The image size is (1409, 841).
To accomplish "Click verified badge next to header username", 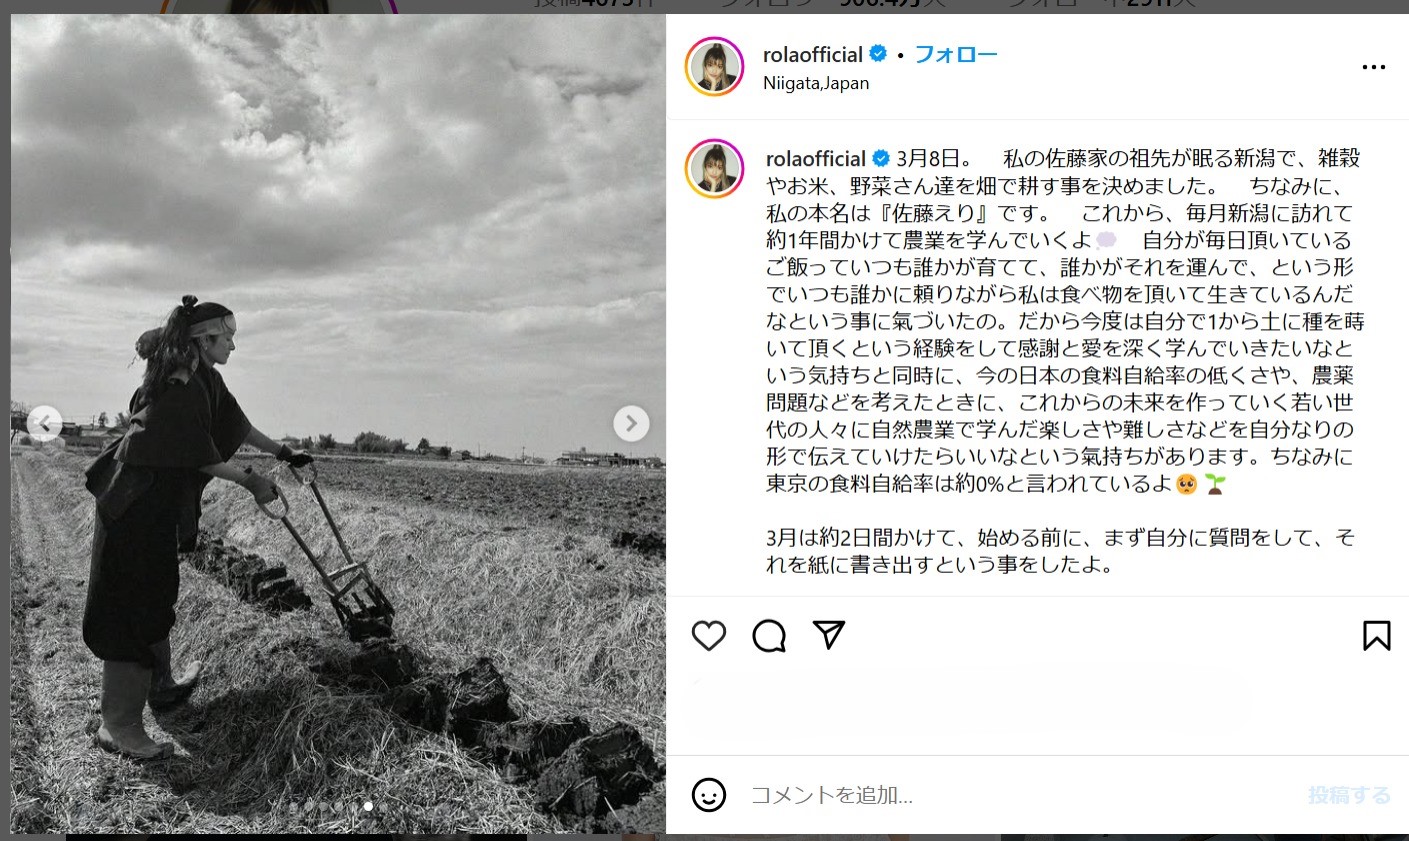I will (878, 54).
